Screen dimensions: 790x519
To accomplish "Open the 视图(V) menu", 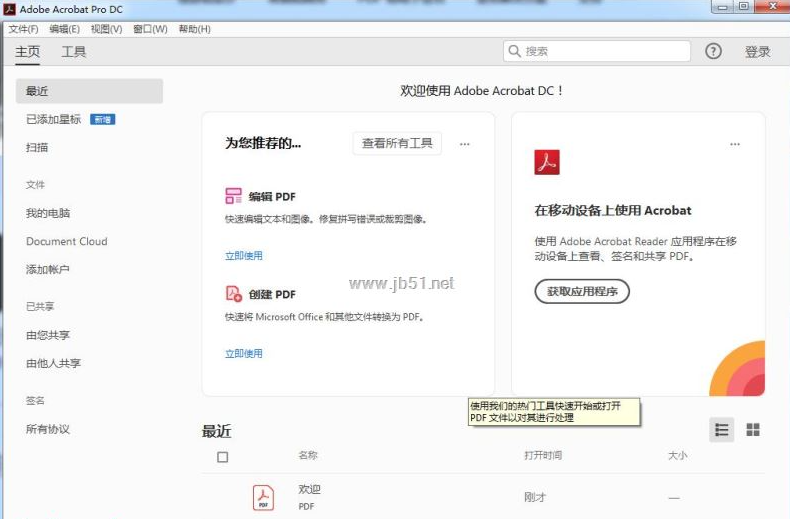I will 106,29.
